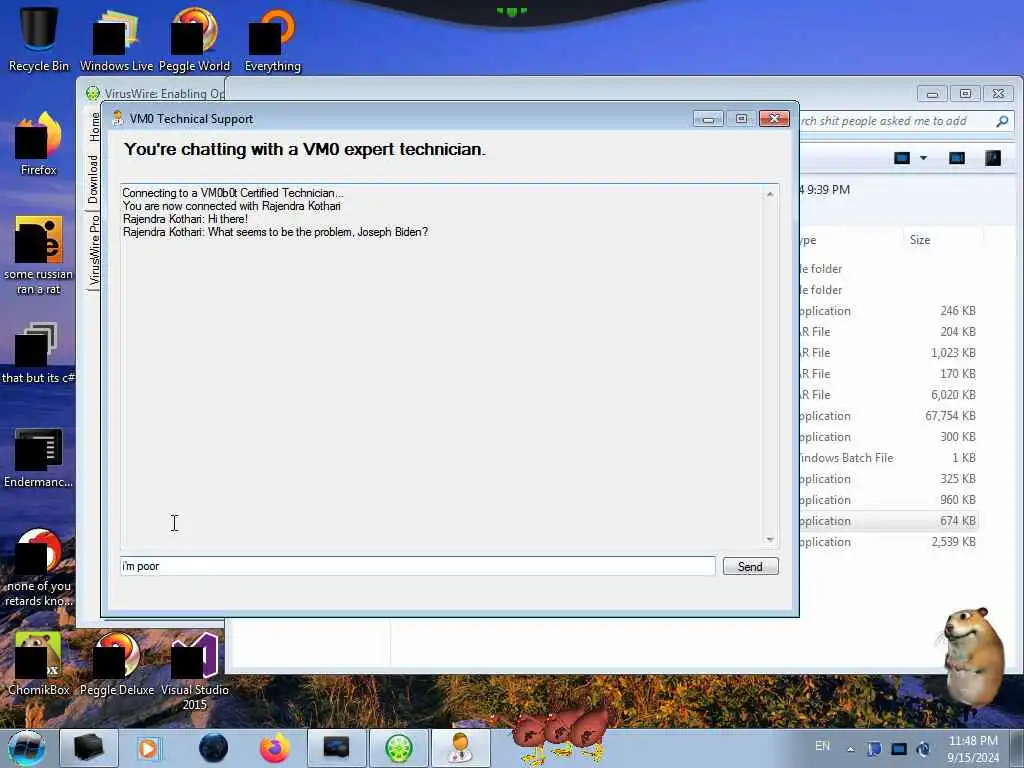The height and width of the screenshot is (768, 1024).
Task: Select the file sized 1,023 KB
Action: pos(888,353)
